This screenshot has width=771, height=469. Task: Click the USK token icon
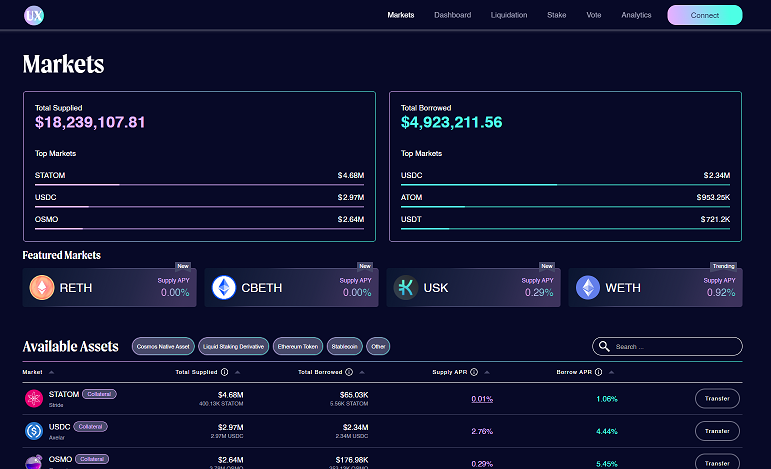pyautogui.click(x=406, y=288)
